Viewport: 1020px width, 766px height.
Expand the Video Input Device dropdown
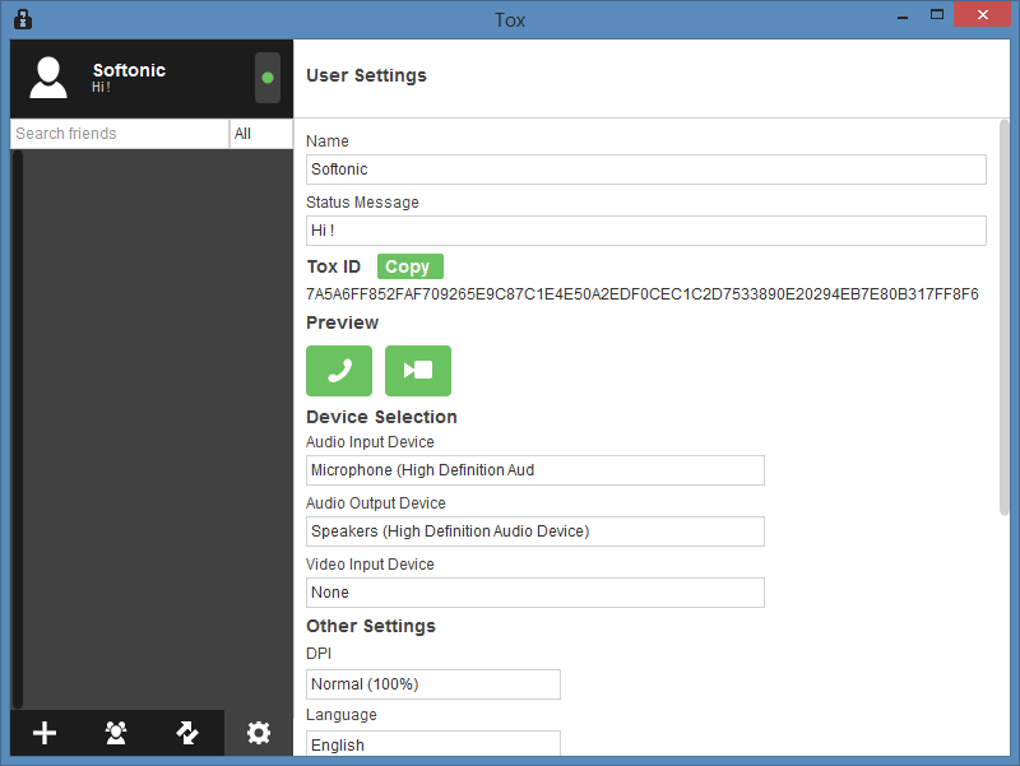(535, 592)
